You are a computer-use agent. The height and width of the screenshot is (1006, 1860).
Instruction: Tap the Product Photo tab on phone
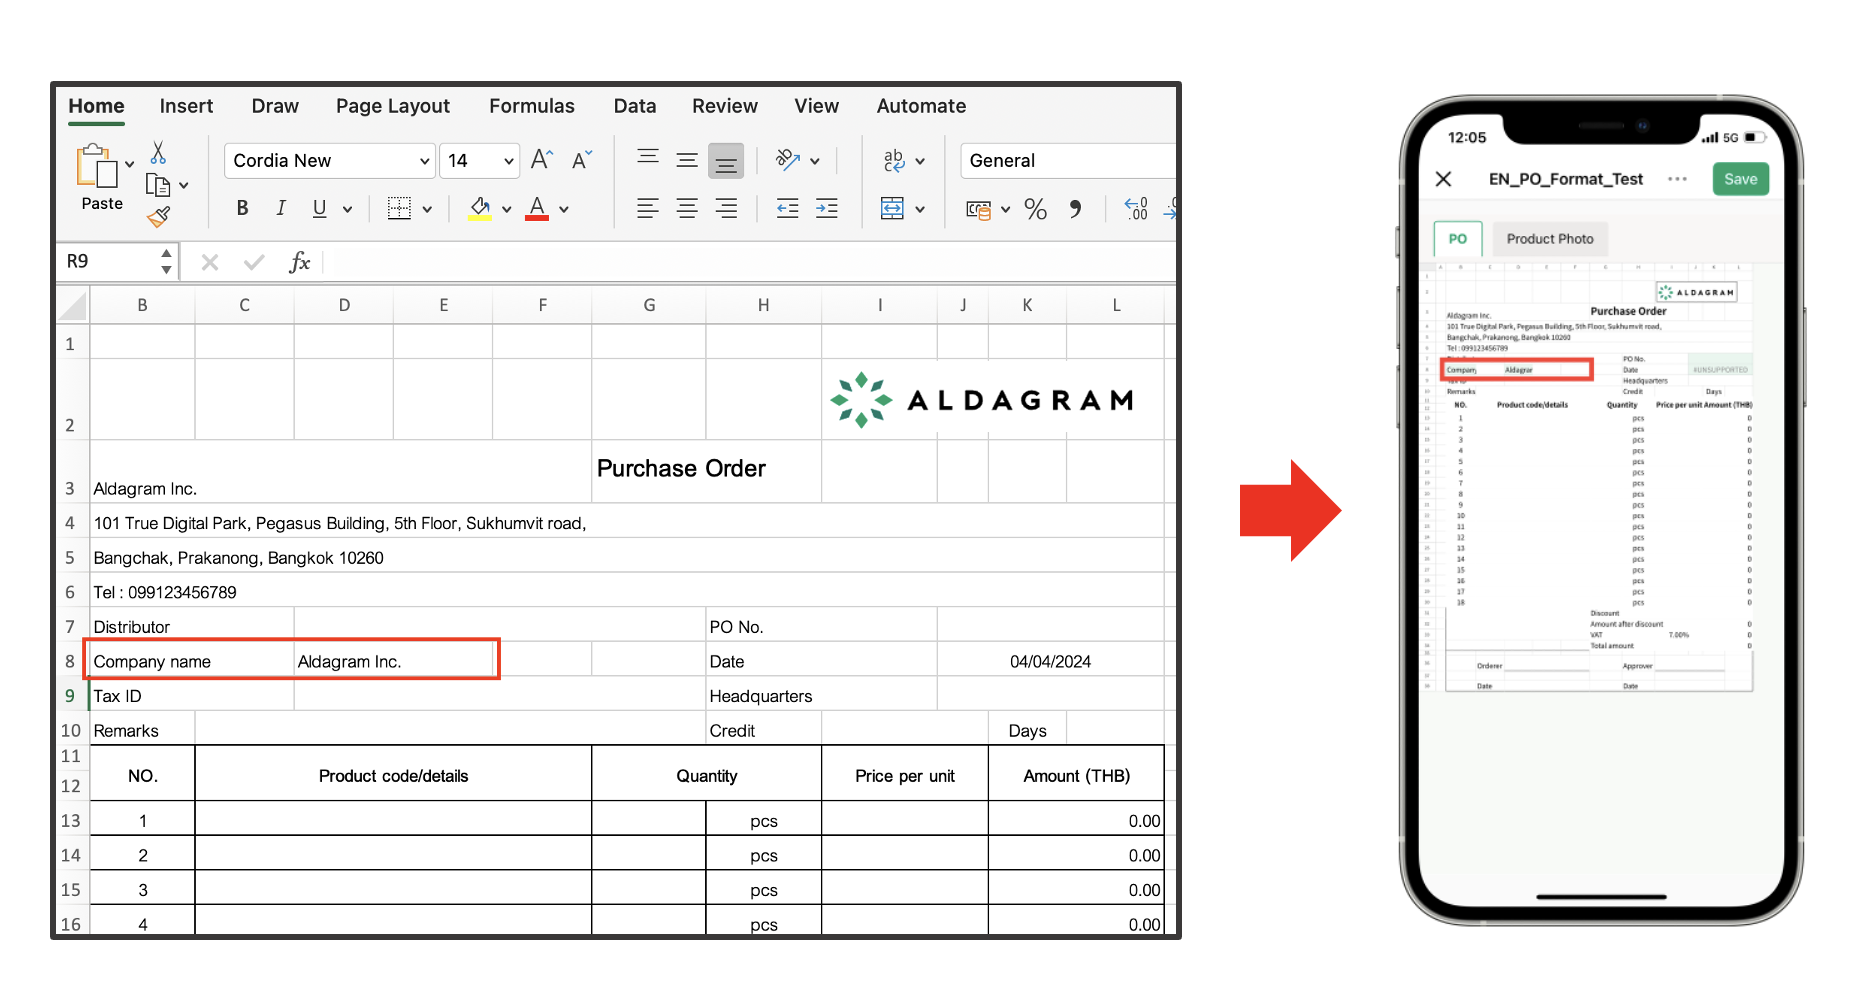click(x=1549, y=239)
